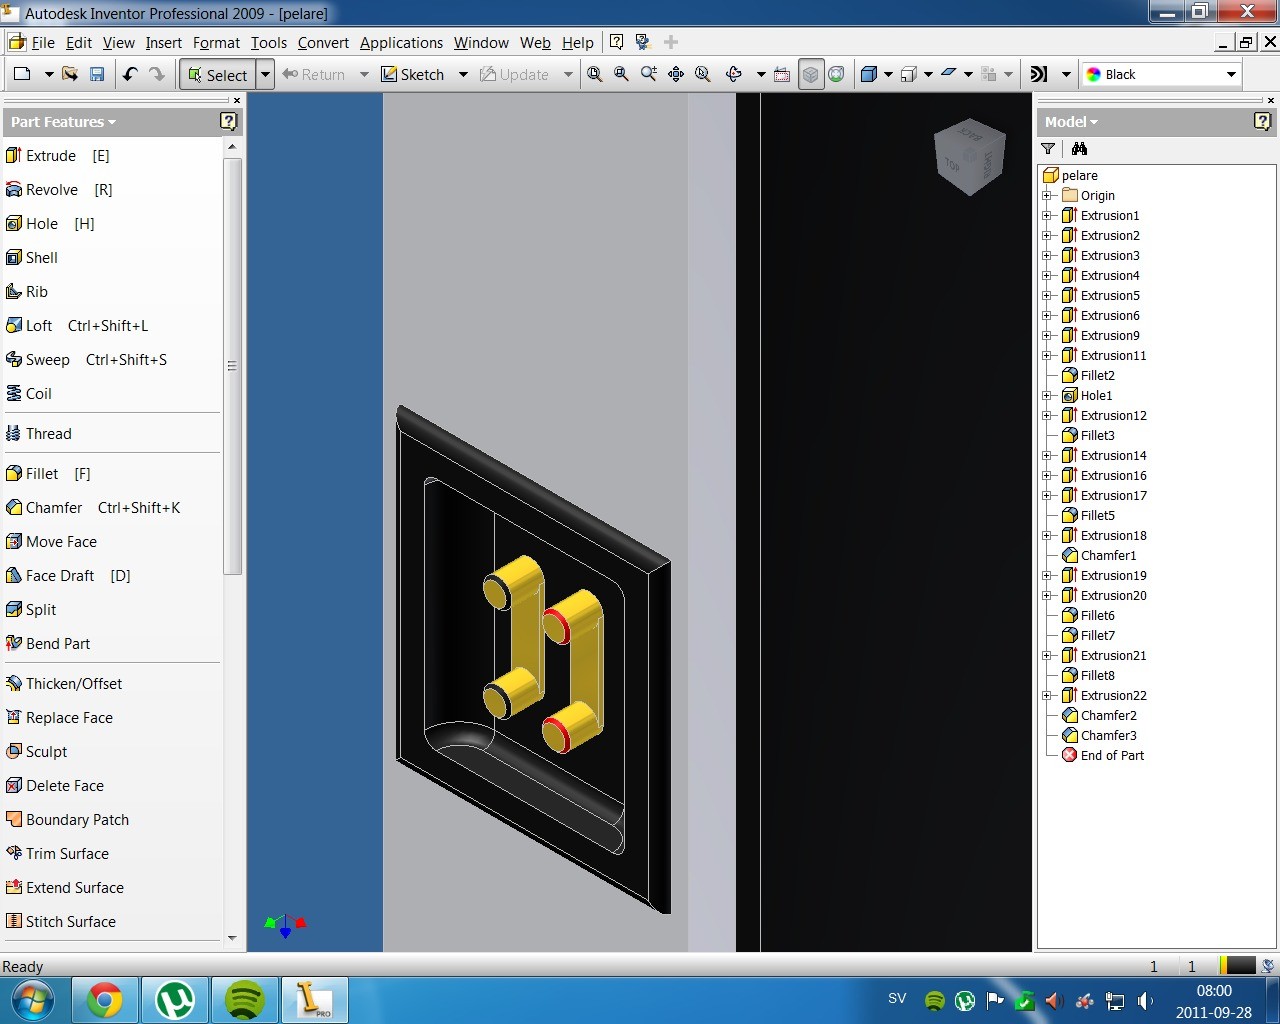The image size is (1280, 1024).
Task: Undo the last action
Action: coord(130,74)
